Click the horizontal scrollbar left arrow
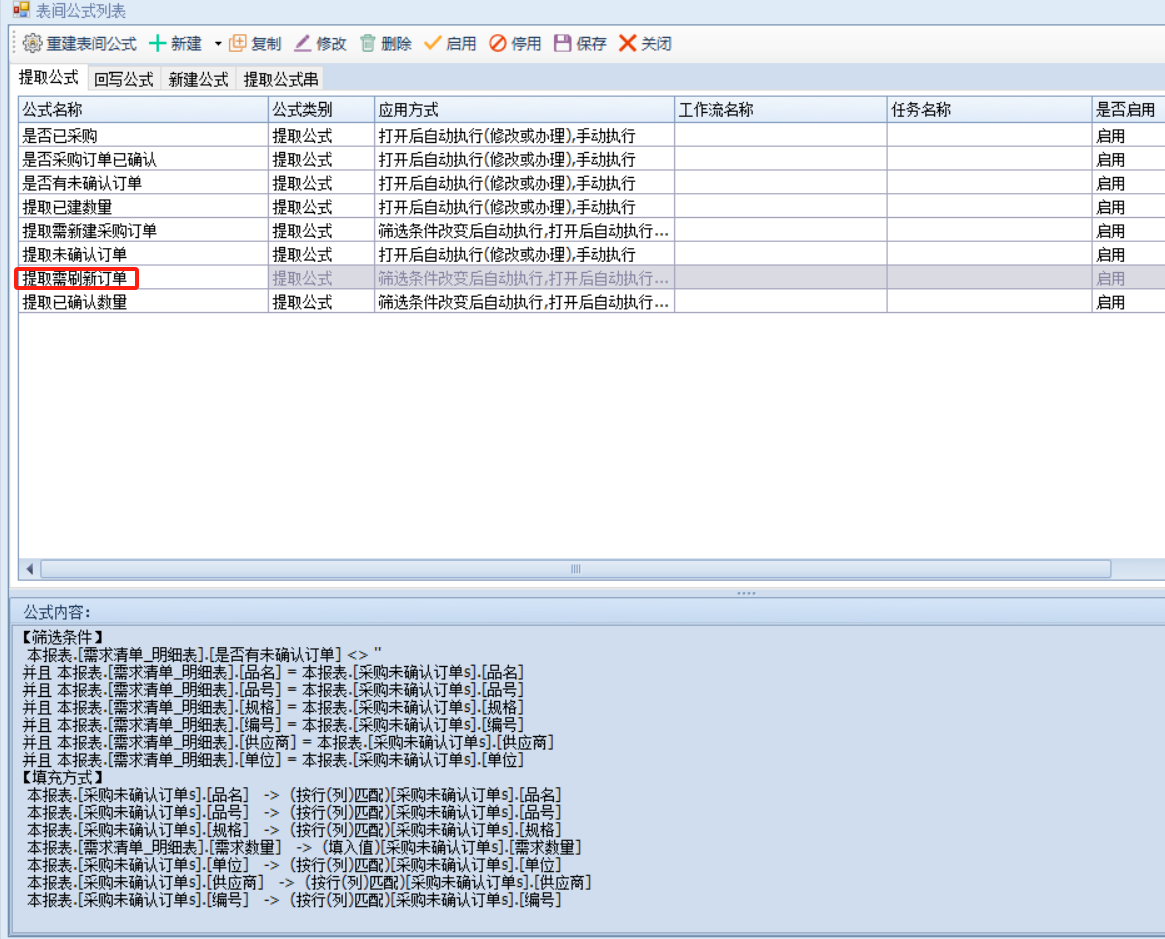The image size is (1165, 939). 30,569
